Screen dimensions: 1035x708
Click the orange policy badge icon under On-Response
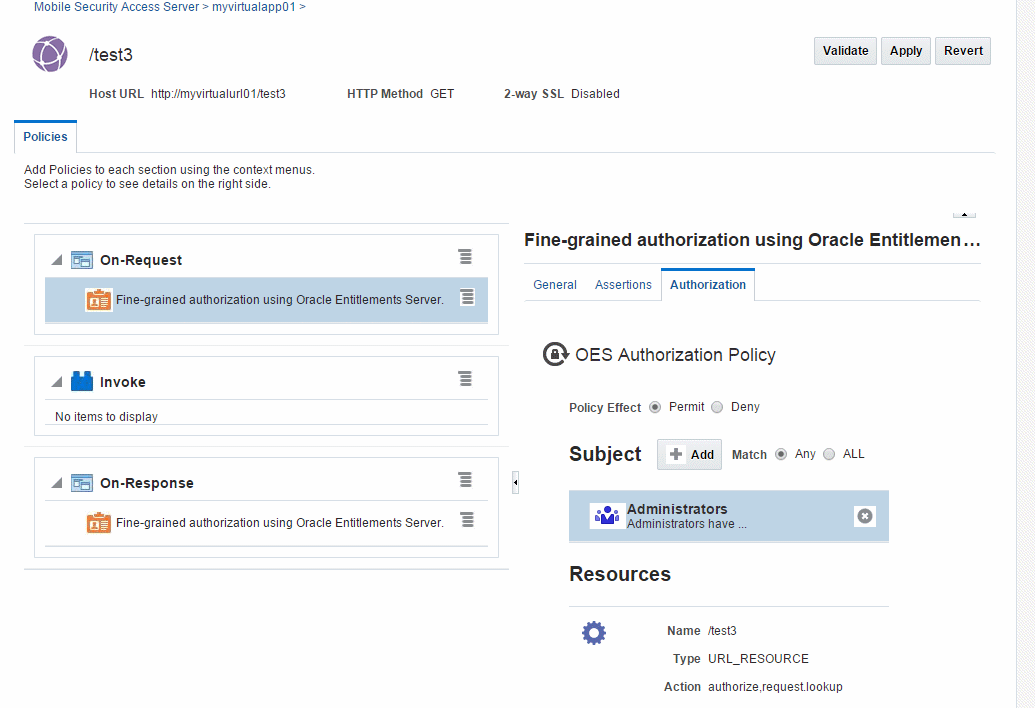pyautogui.click(x=99, y=523)
